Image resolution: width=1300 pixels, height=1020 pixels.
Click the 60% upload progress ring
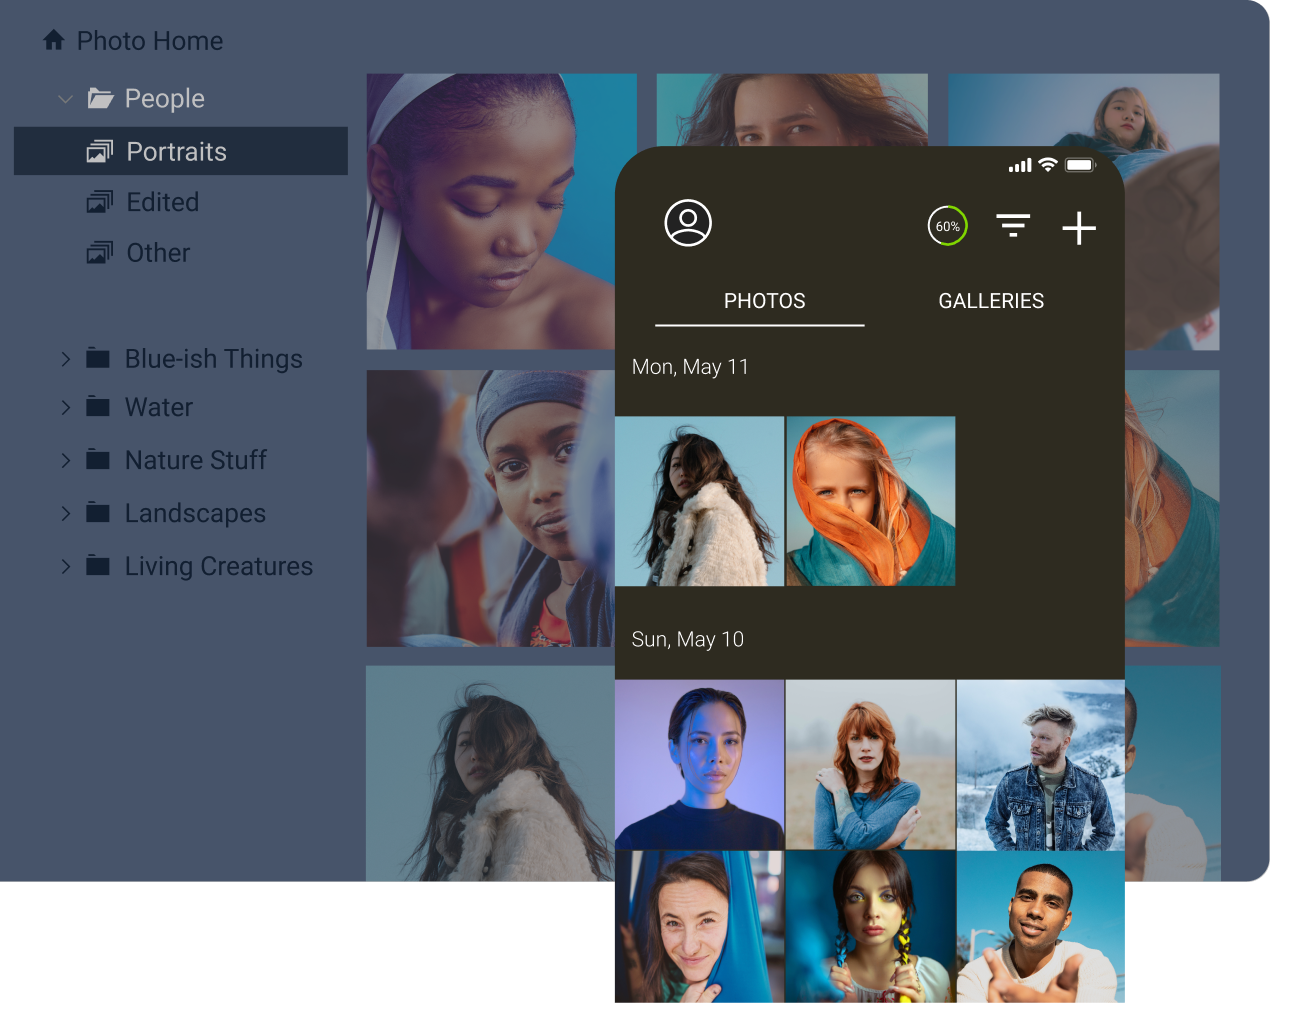point(947,226)
